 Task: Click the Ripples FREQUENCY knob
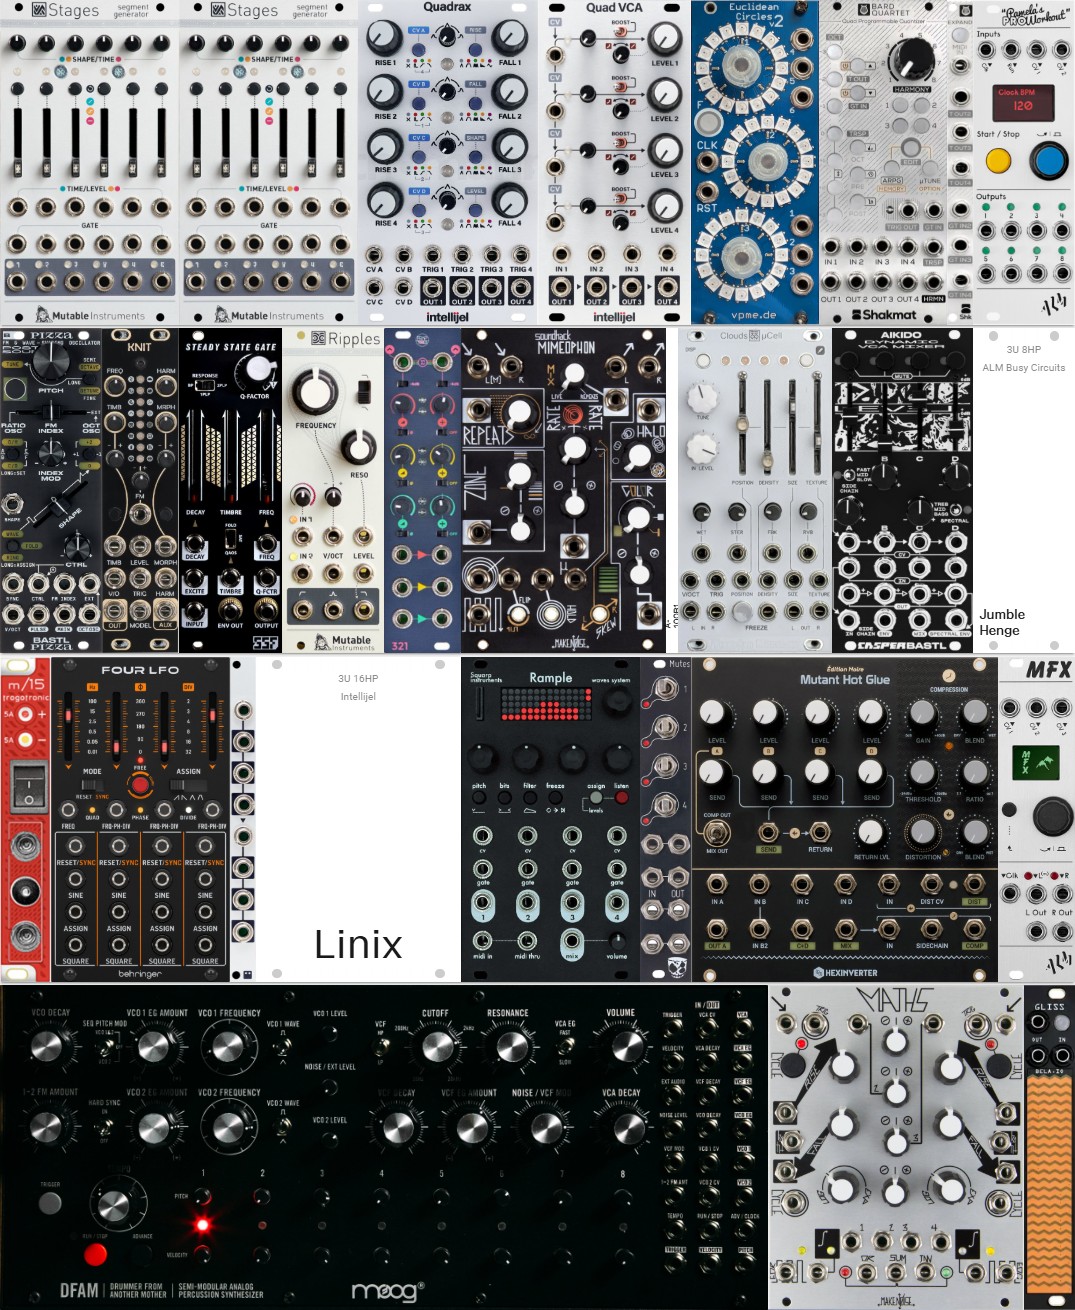pos(315,391)
